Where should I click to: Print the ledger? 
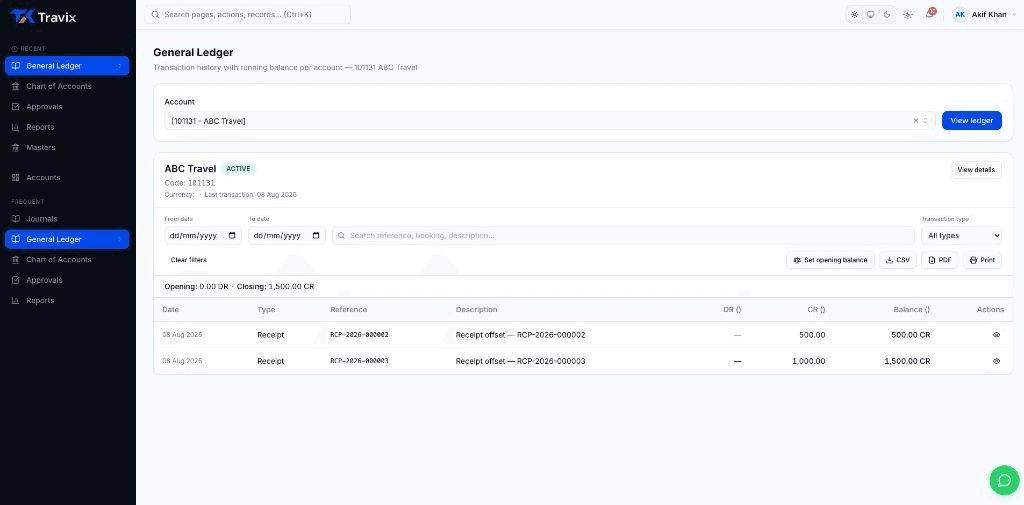pyautogui.click(x=982, y=260)
